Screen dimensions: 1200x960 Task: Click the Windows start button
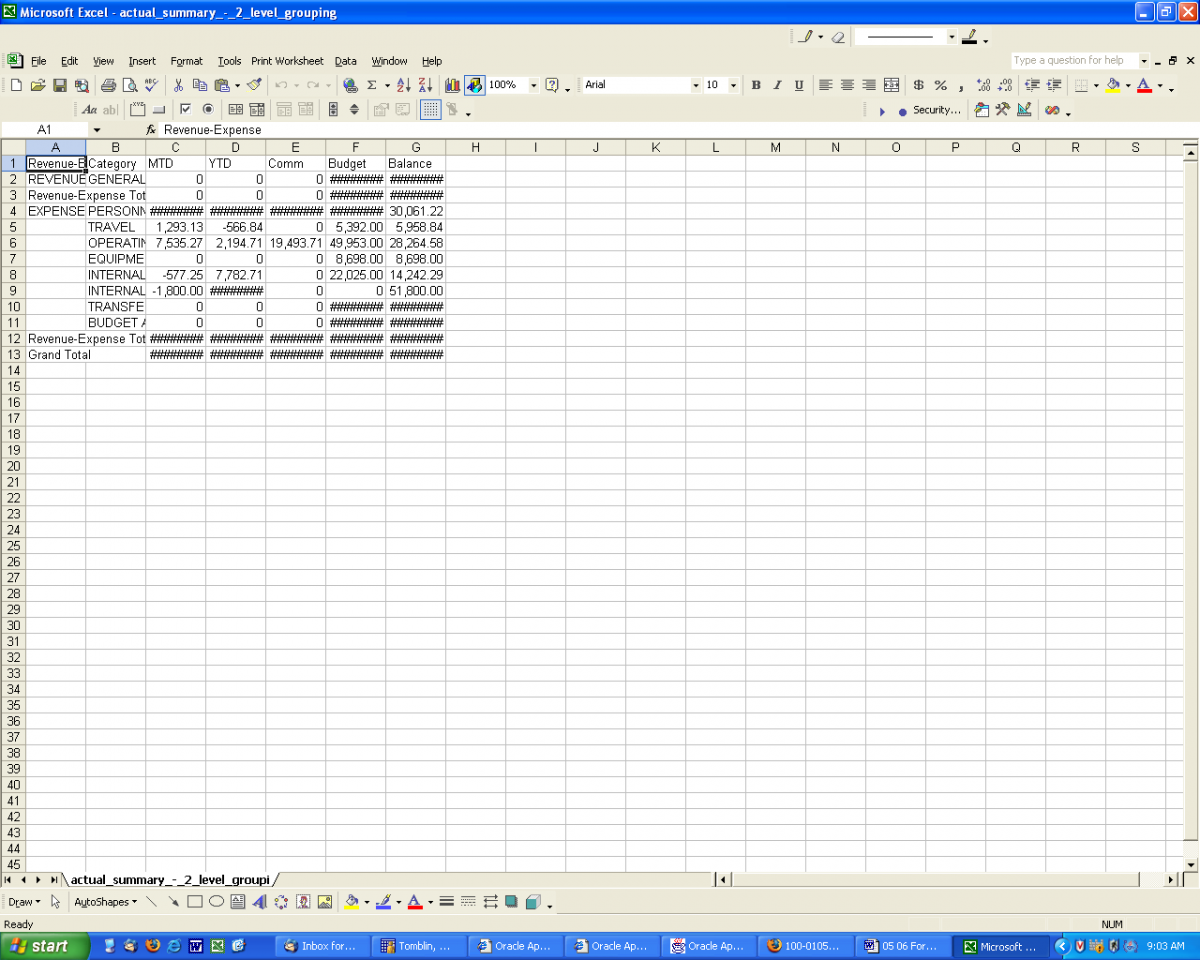(x=45, y=946)
